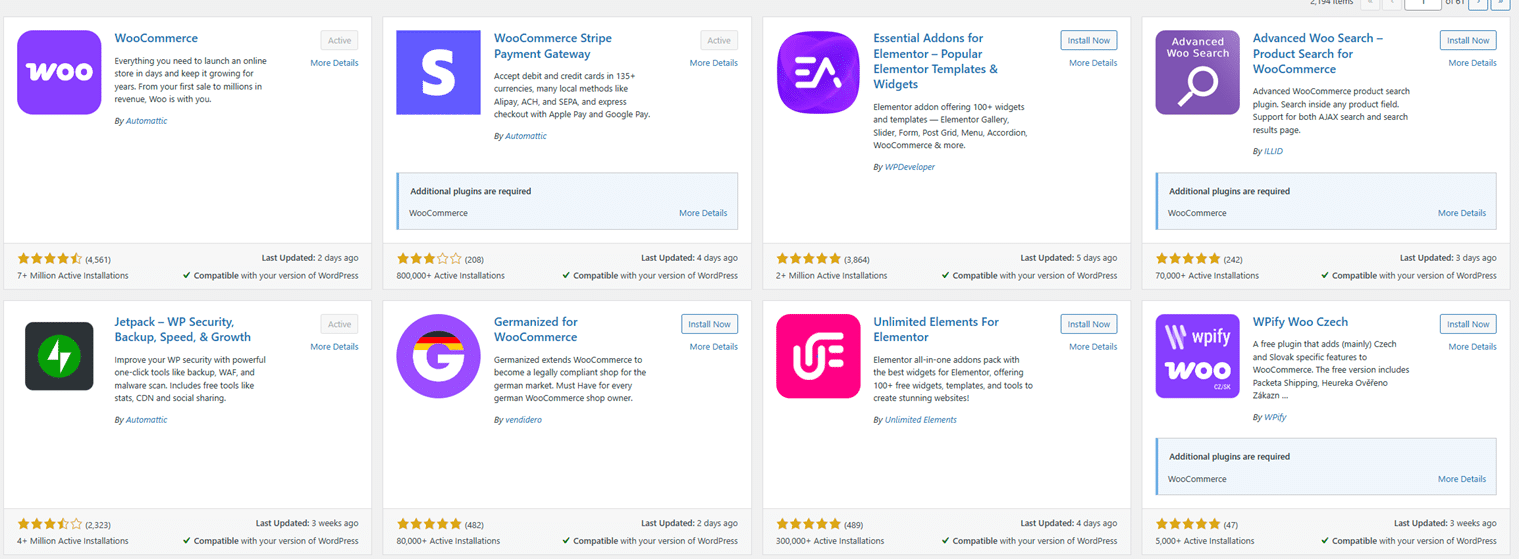Install the WPify Woo Czech plugin
Image resolution: width=1519 pixels, height=559 pixels.
point(1468,324)
